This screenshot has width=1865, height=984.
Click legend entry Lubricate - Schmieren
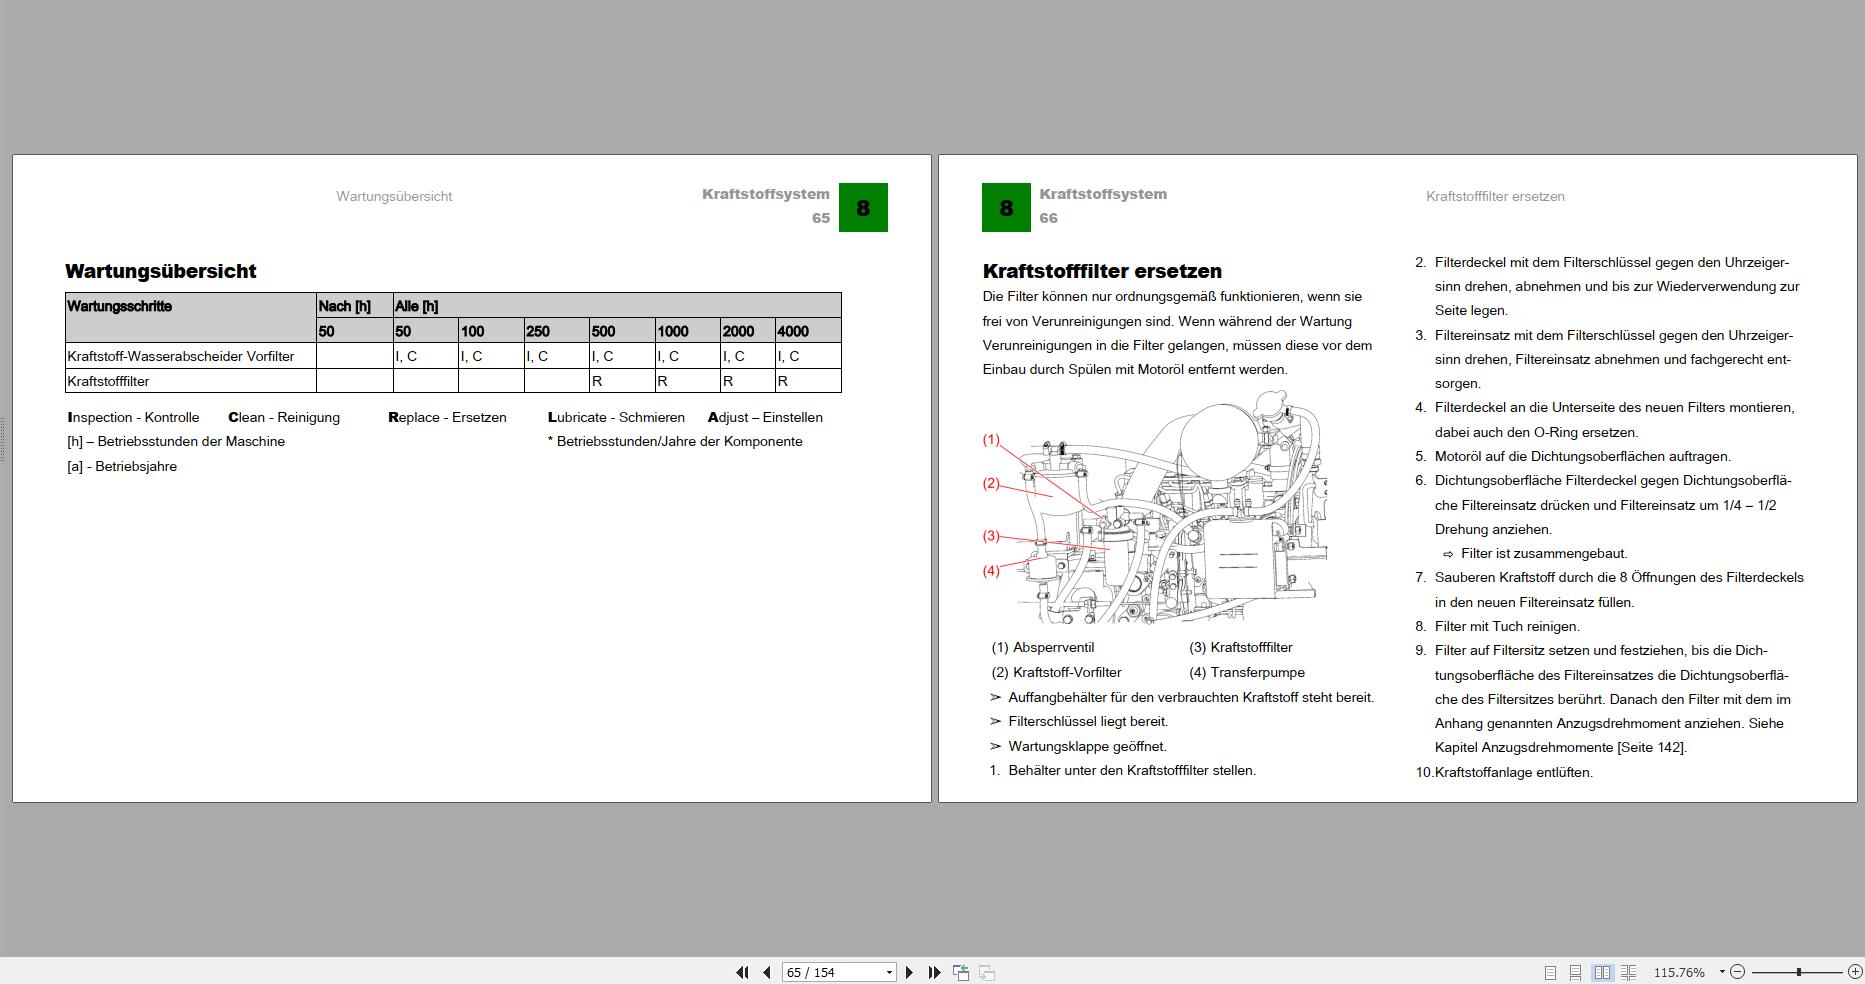coord(616,417)
